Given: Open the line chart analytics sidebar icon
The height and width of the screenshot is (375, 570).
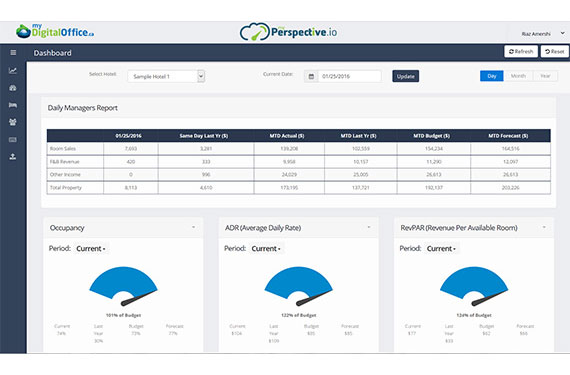Looking at the screenshot, I should 13,70.
